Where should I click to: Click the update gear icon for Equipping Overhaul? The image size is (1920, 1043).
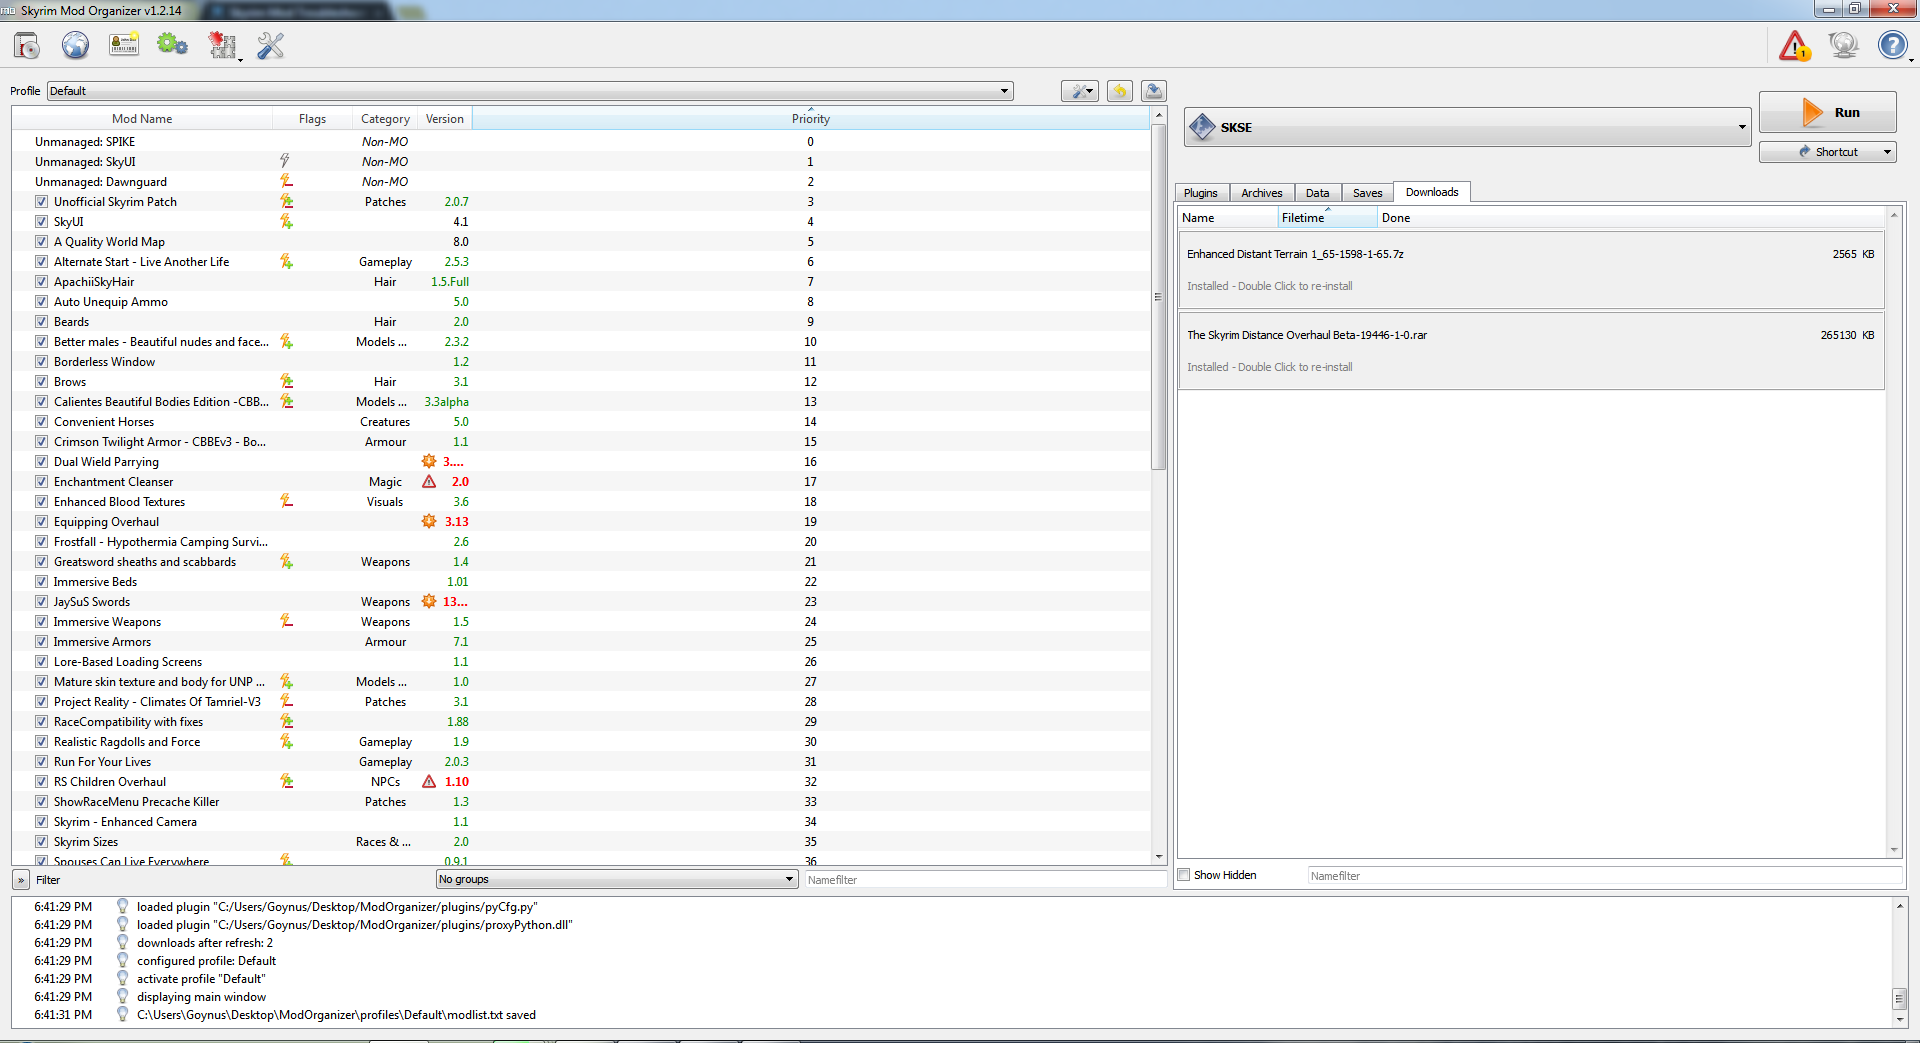429,521
